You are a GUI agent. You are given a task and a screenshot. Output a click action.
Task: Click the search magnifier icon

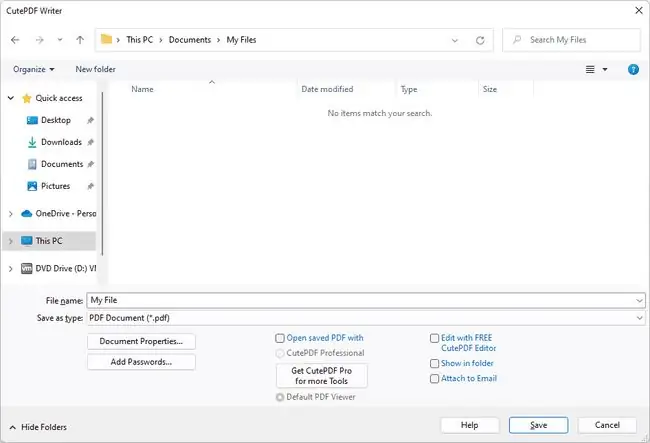click(x=517, y=40)
